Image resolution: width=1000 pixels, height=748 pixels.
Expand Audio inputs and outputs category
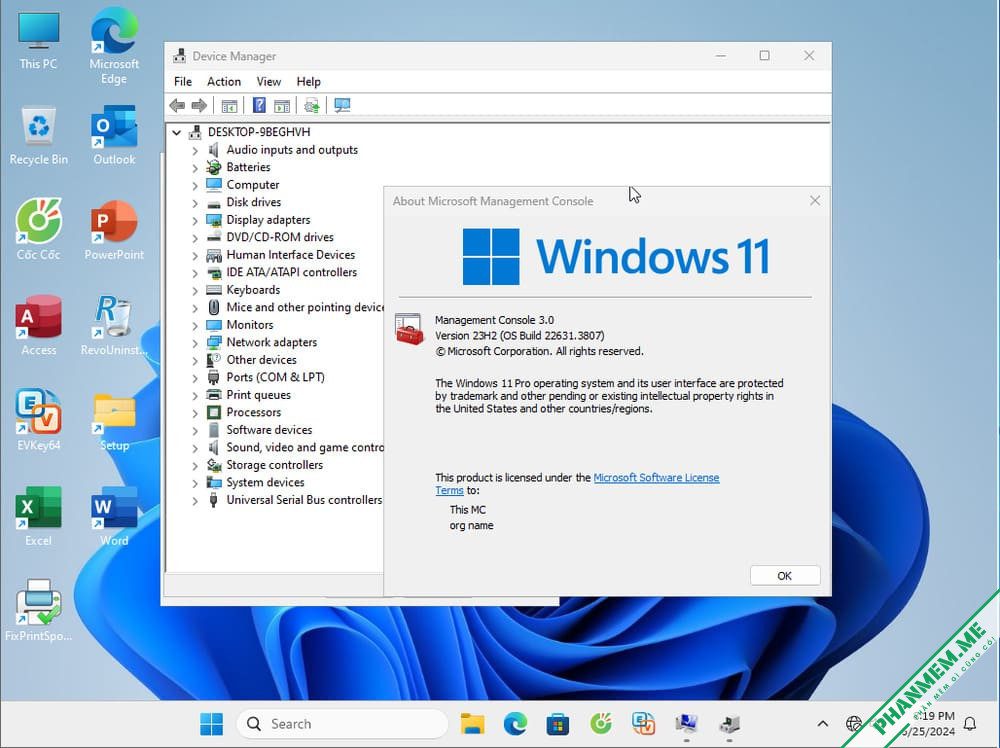pyautogui.click(x=195, y=150)
